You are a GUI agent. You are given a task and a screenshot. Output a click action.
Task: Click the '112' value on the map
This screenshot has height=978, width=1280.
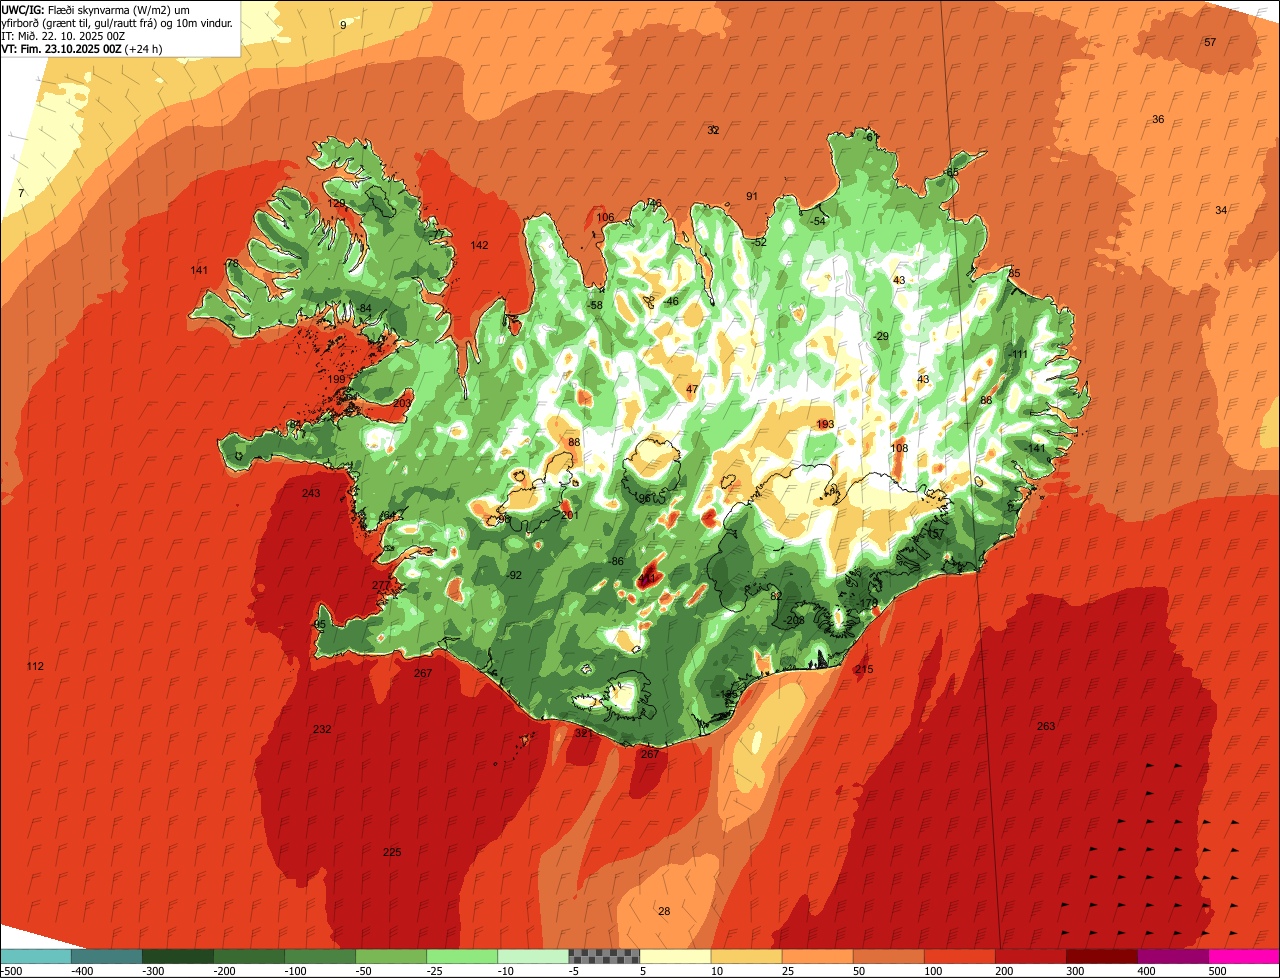tap(35, 666)
